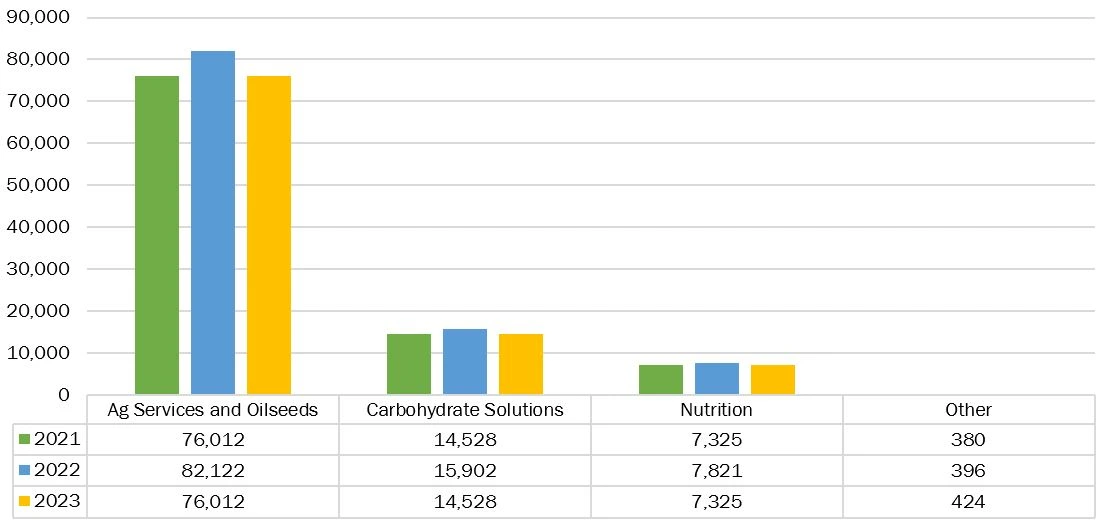Screen dimensions: 1104x527
Task: Select the yellow 2023 Ag Services bar
Action: click(269, 235)
